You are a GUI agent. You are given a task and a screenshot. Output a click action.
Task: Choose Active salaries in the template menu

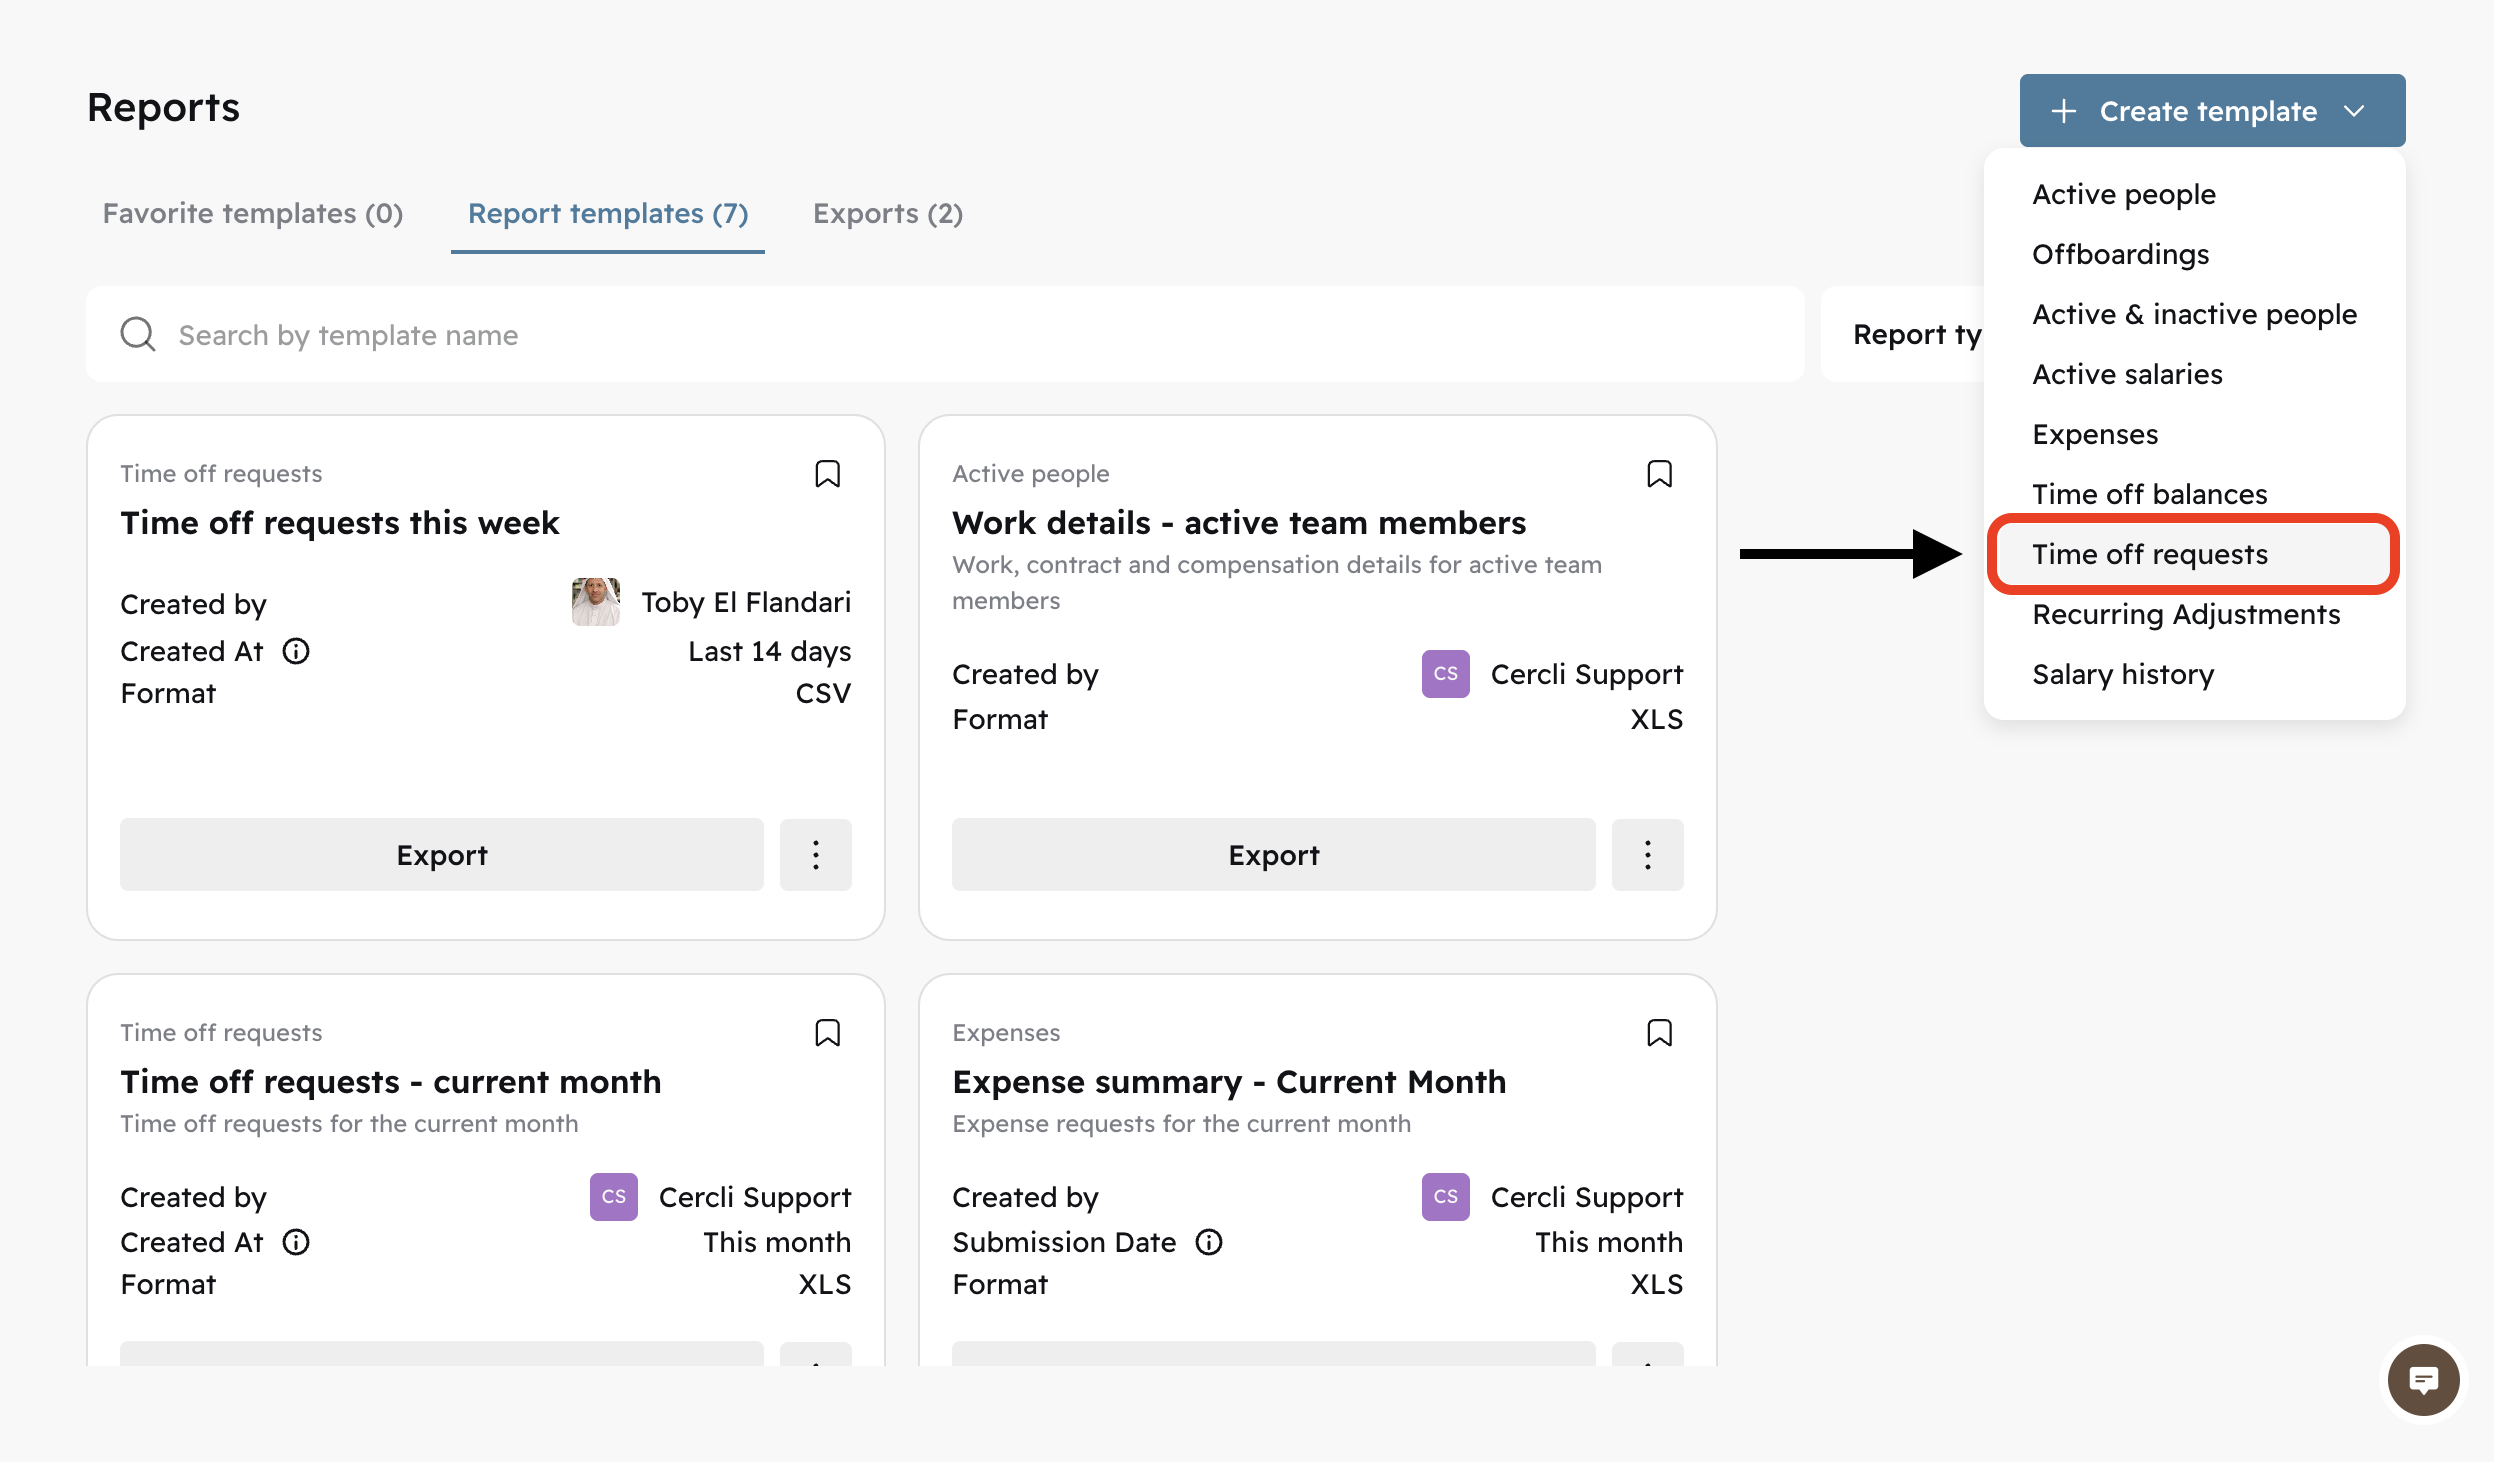(2127, 374)
